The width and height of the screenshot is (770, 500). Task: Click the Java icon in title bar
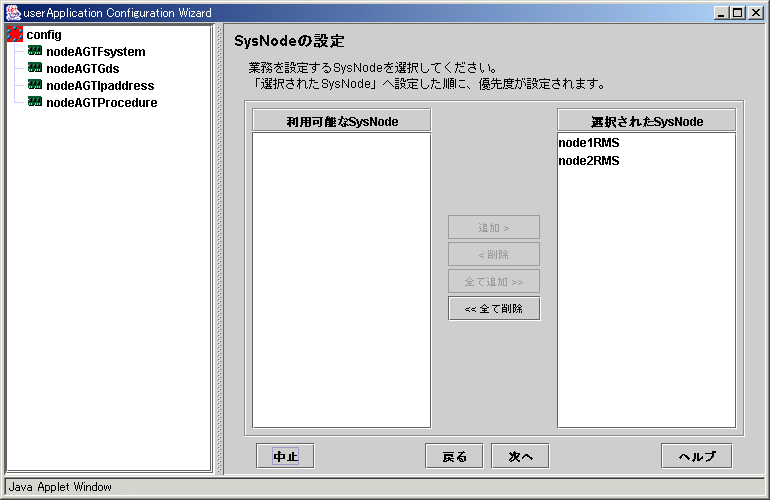pyautogui.click(x=11, y=12)
